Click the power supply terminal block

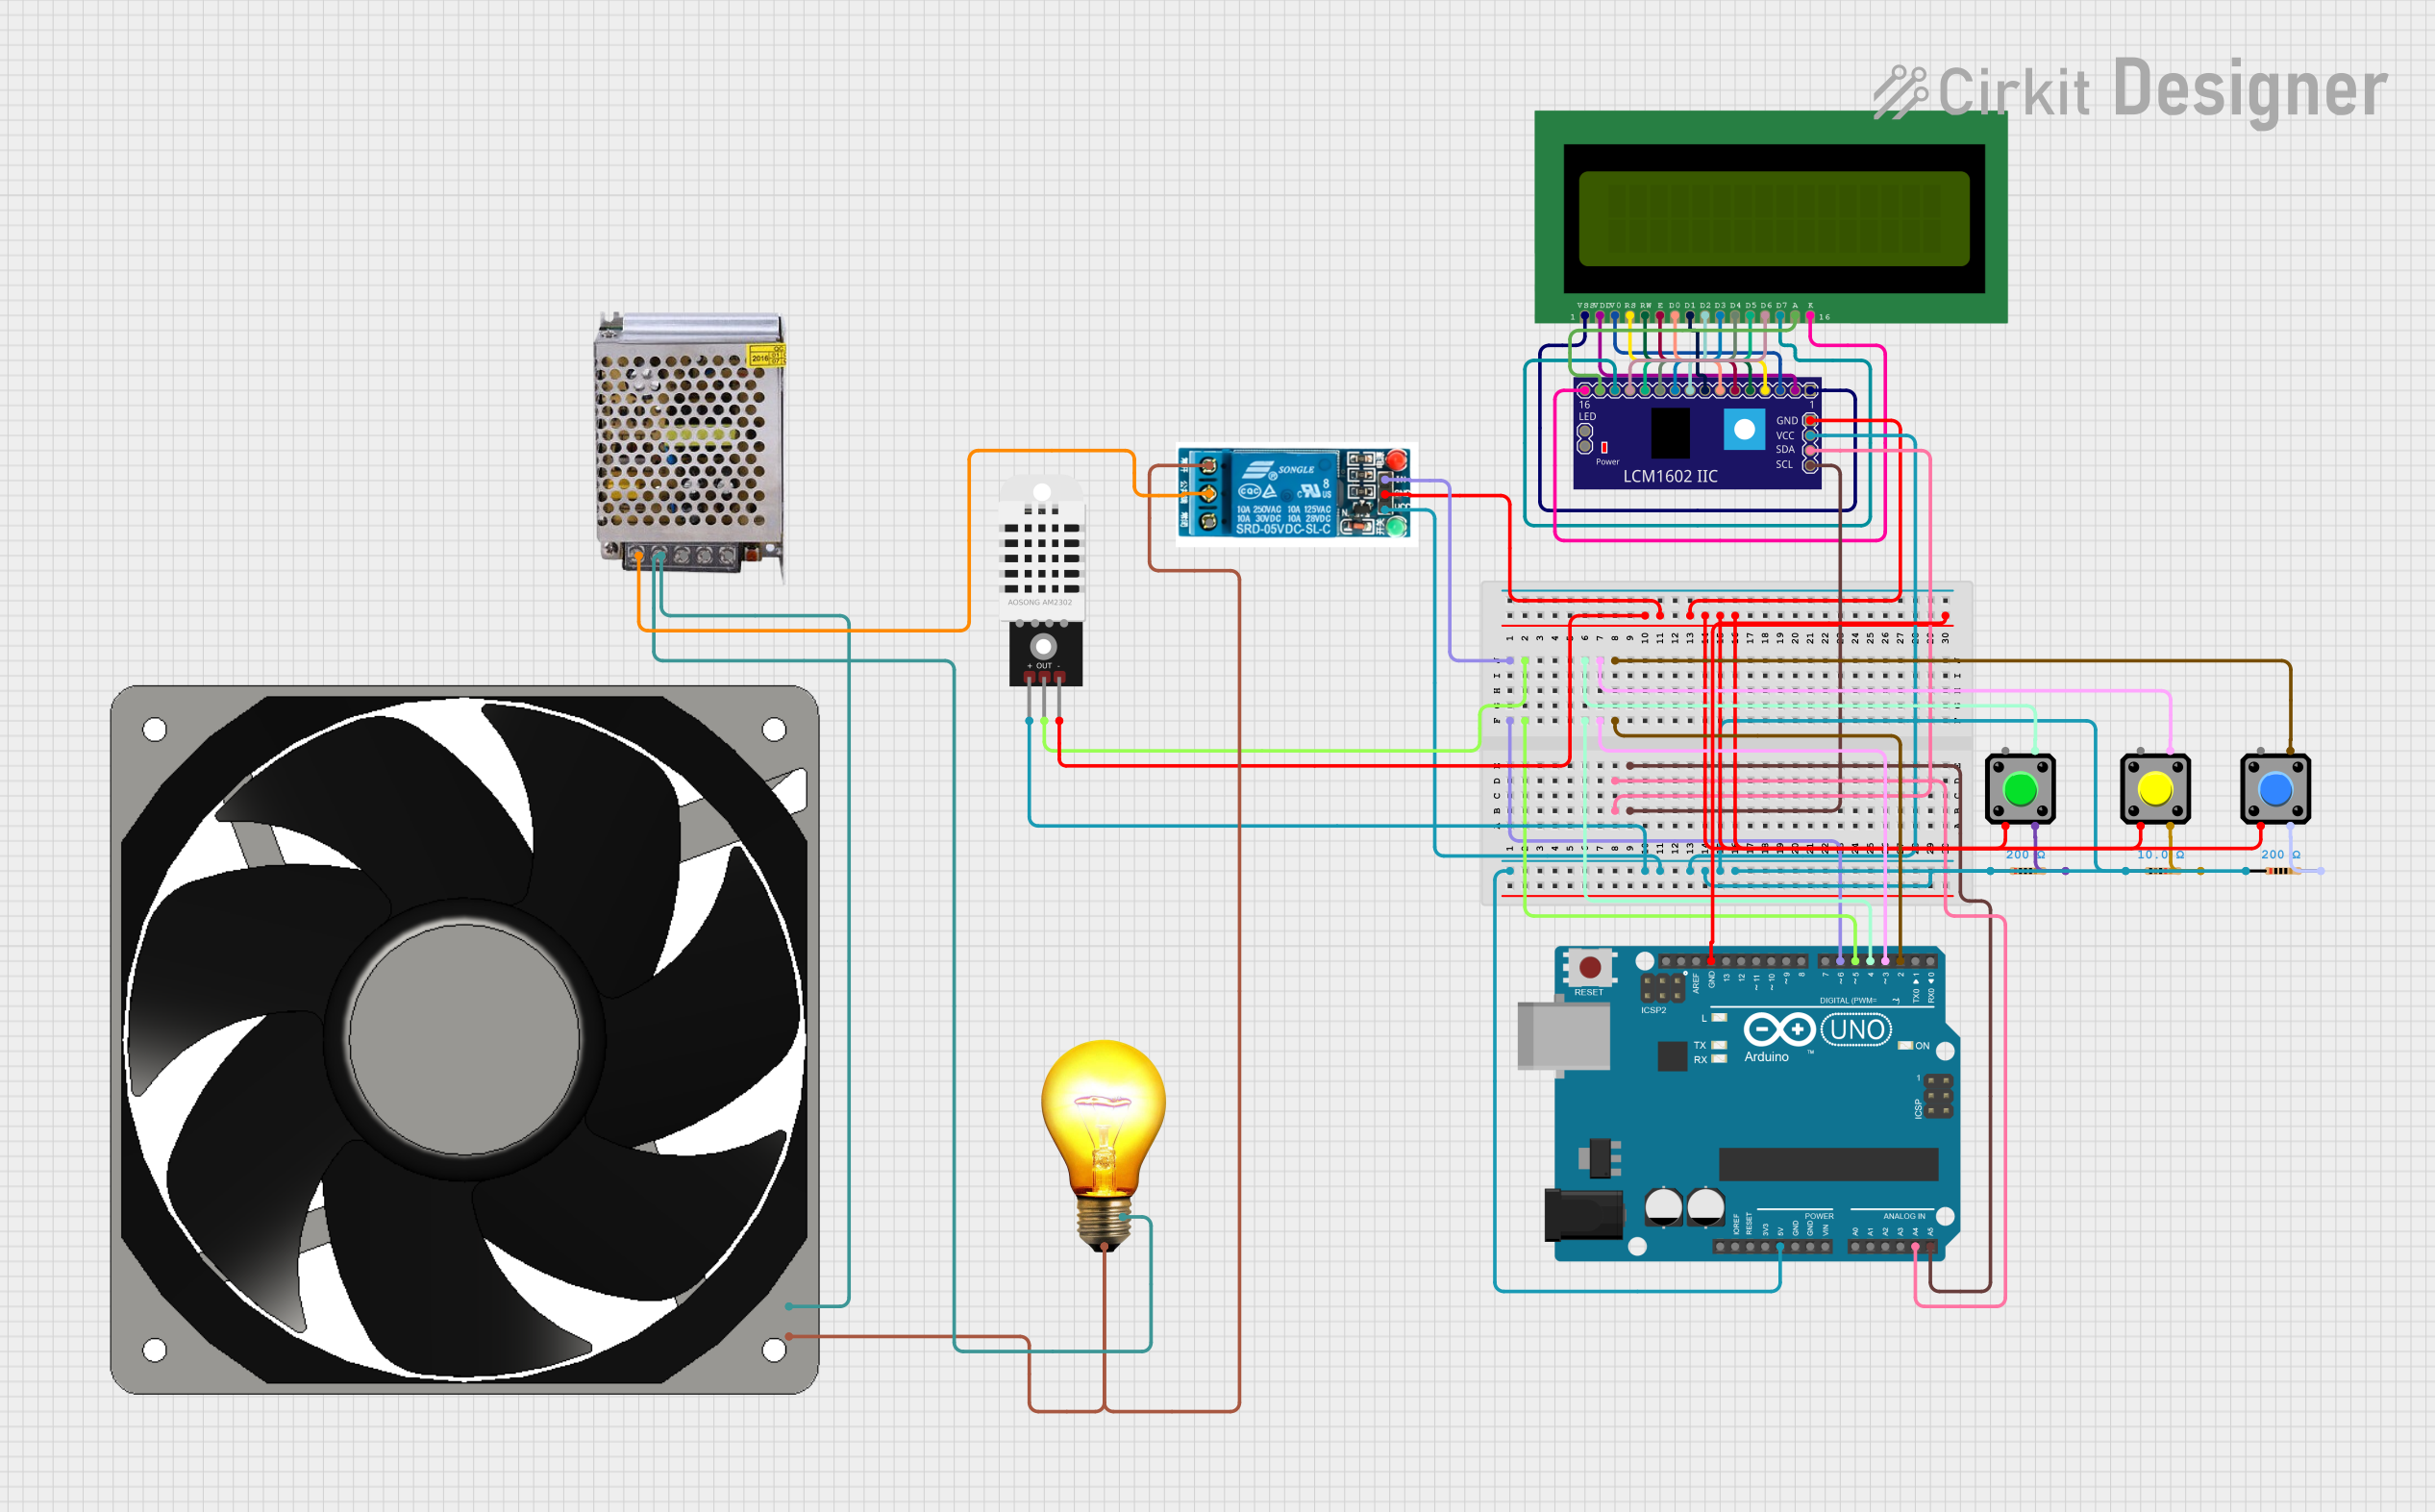(x=682, y=557)
